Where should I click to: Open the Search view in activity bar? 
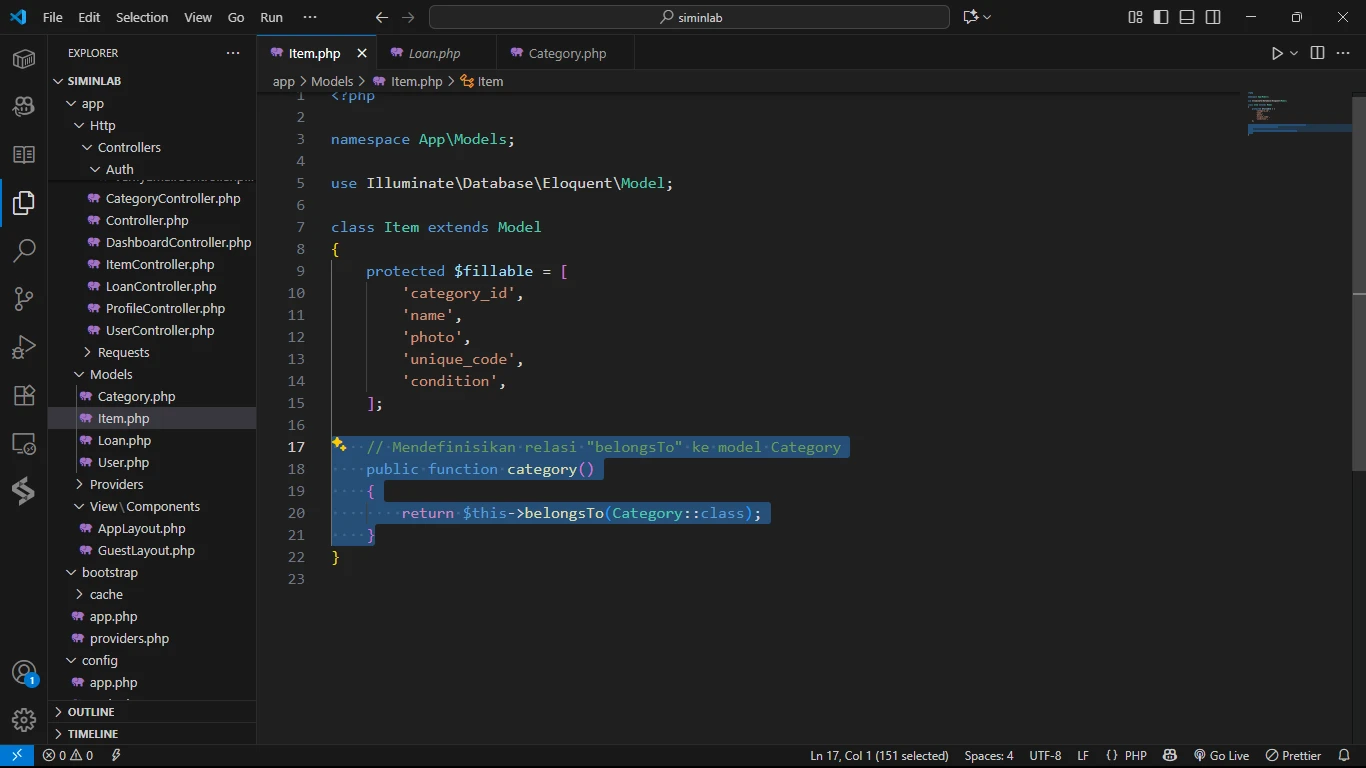(x=24, y=251)
